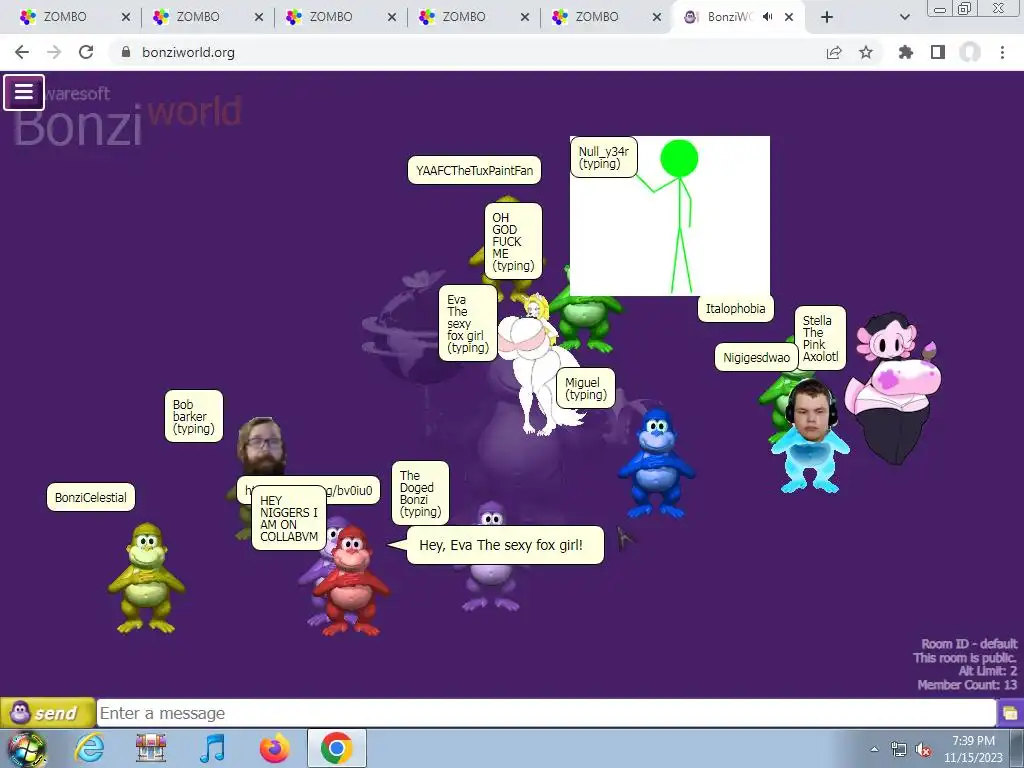
Task: Click the Room ID - default text
Action: pyautogui.click(x=969, y=644)
